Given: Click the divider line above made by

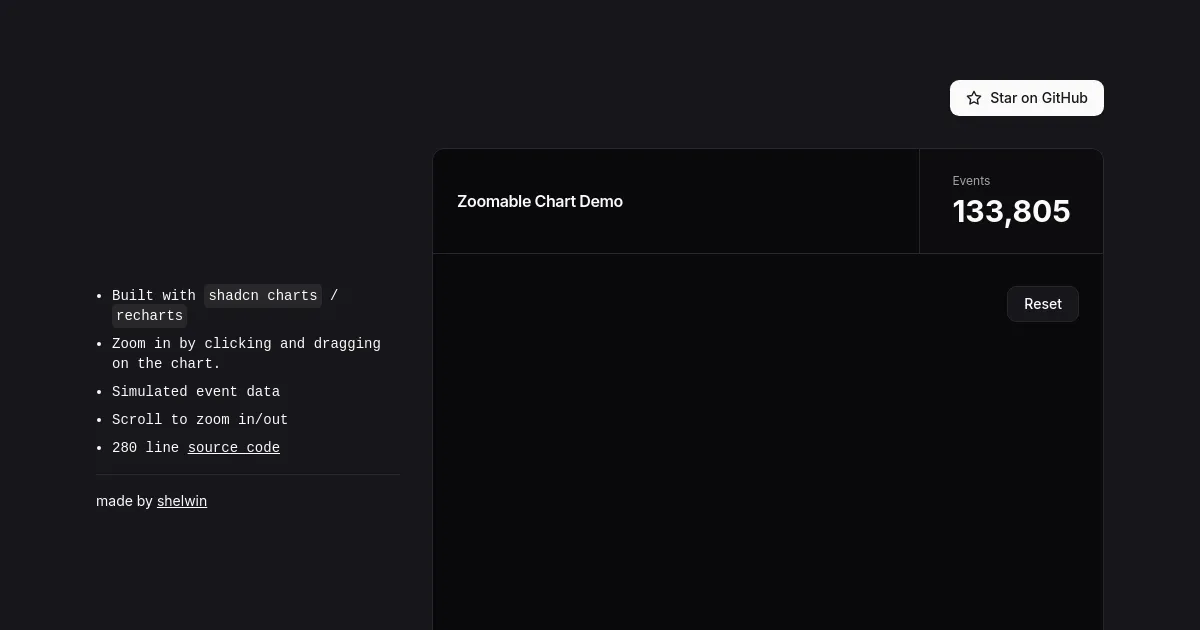Looking at the screenshot, I should [x=248, y=474].
